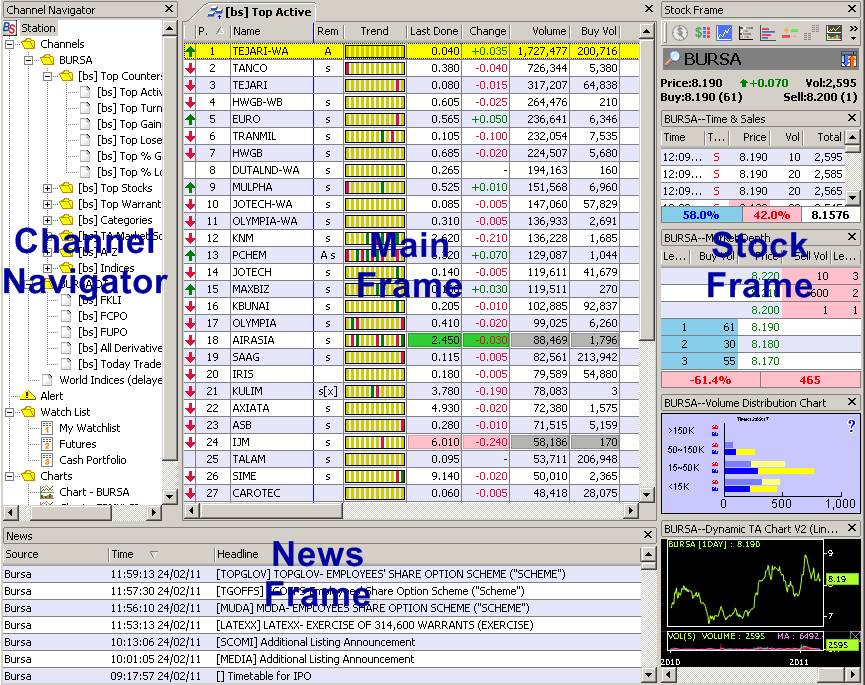The height and width of the screenshot is (685, 865).
Task: Open [bs] Today Trade channel
Action: [x=119, y=364]
